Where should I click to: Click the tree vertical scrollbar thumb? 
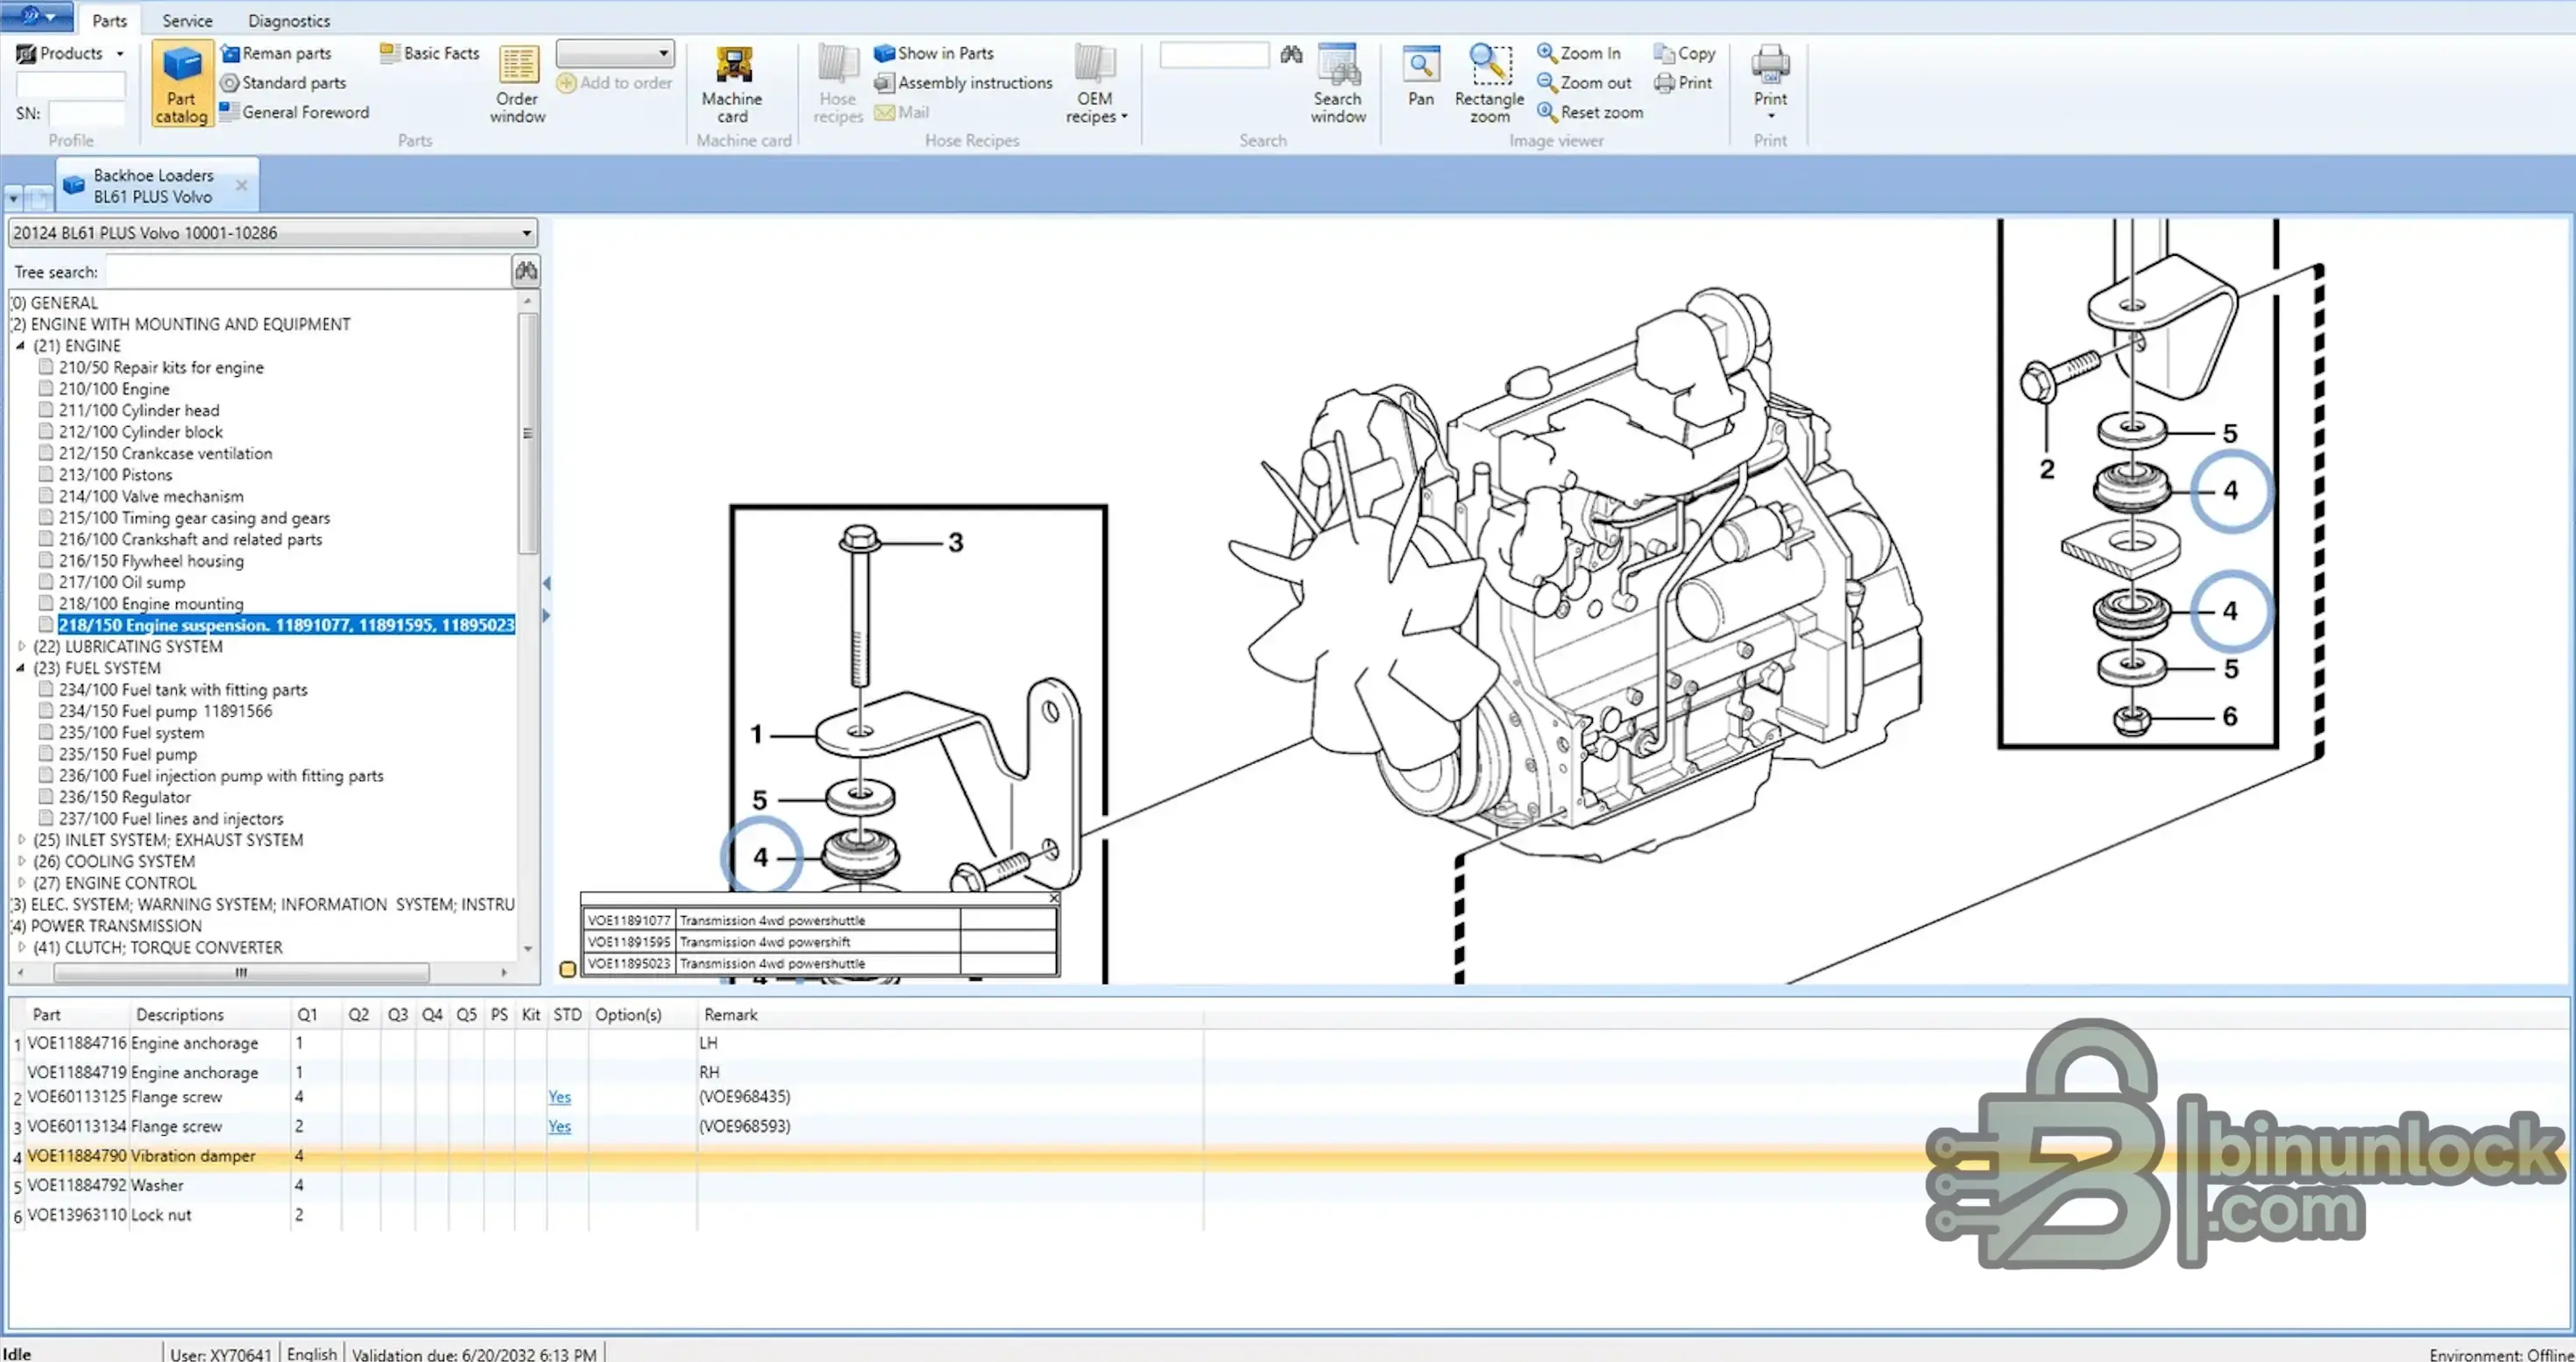pos(527,434)
